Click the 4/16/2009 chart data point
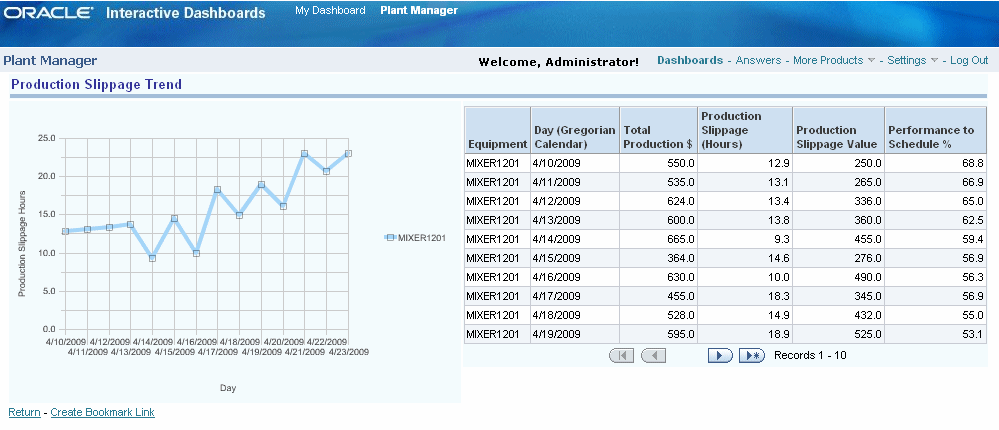The width and height of the screenshot is (999, 430). 196,253
